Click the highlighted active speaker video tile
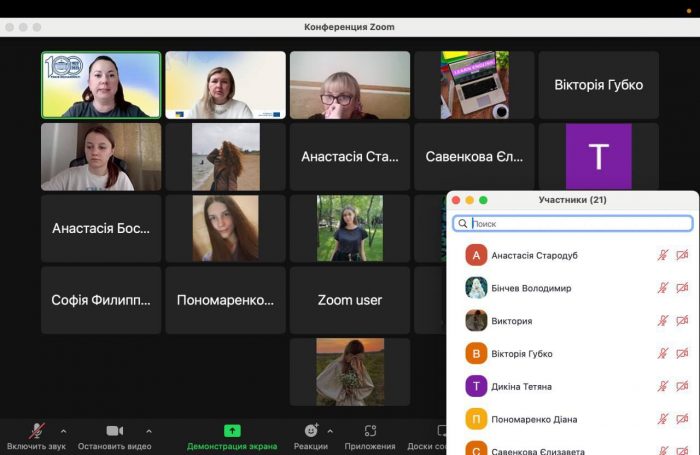The width and height of the screenshot is (700, 455). pyautogui.click(x=101, y=85)
